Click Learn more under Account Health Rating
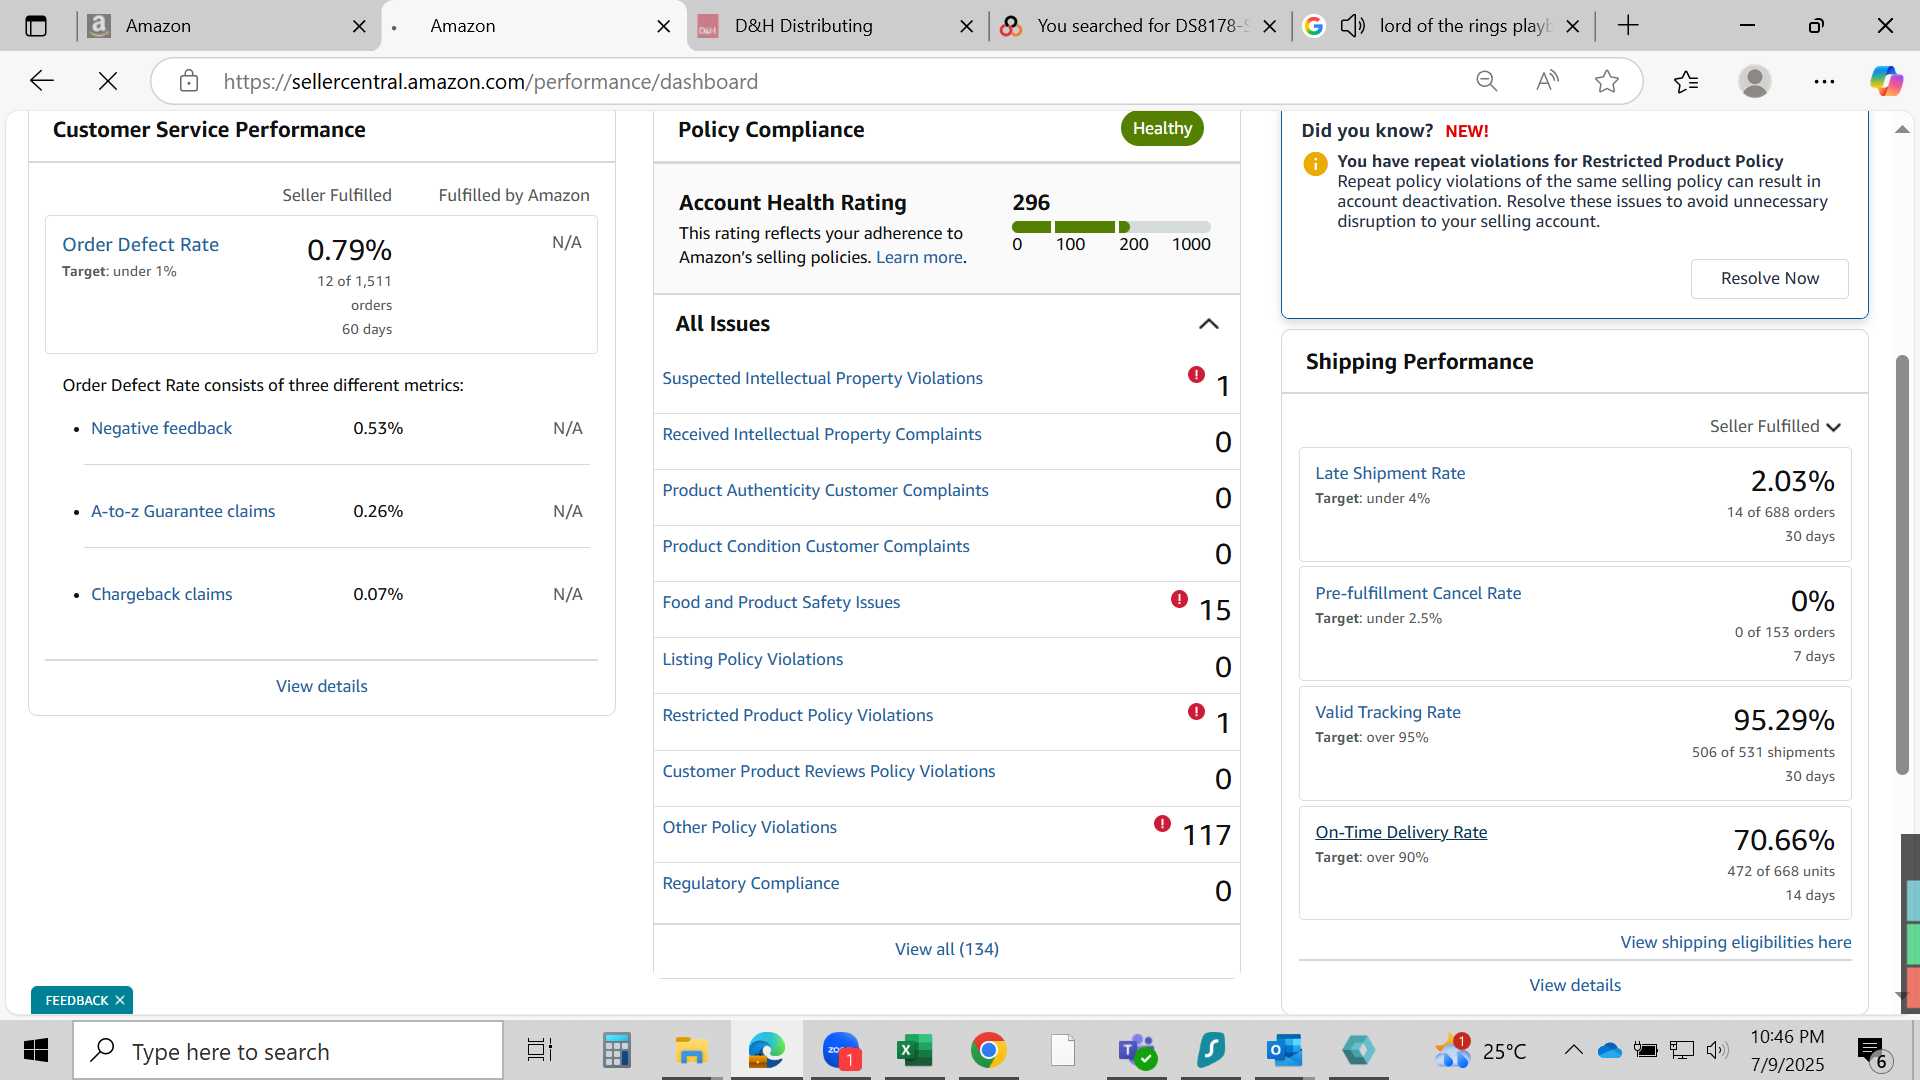Viewport: 1920px width, 1080px height. (x=920, y=257)
